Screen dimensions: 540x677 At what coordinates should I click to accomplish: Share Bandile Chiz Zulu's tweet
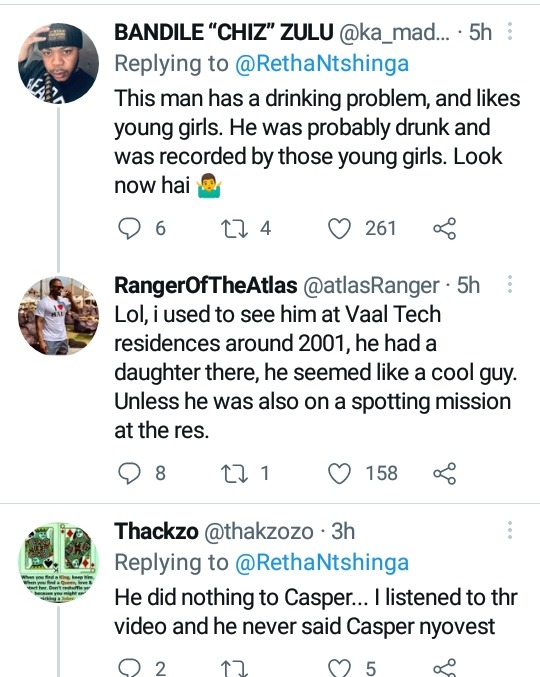[x=445, y=229]
